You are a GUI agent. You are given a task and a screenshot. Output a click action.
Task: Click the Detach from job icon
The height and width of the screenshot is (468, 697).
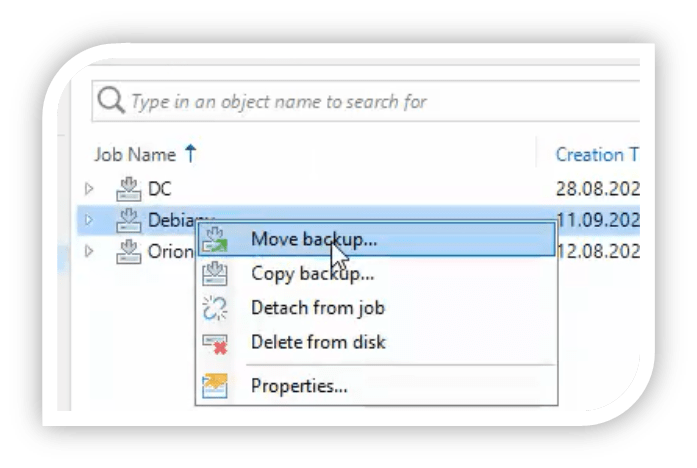coord(215,308)
